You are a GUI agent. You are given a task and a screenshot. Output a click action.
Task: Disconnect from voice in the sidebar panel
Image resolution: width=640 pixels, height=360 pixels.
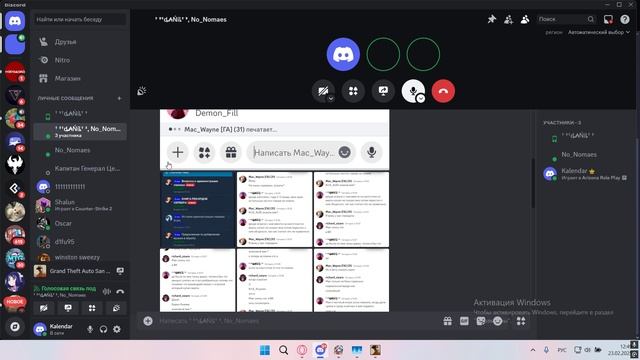pyautogui.click(x=120, y=291)
